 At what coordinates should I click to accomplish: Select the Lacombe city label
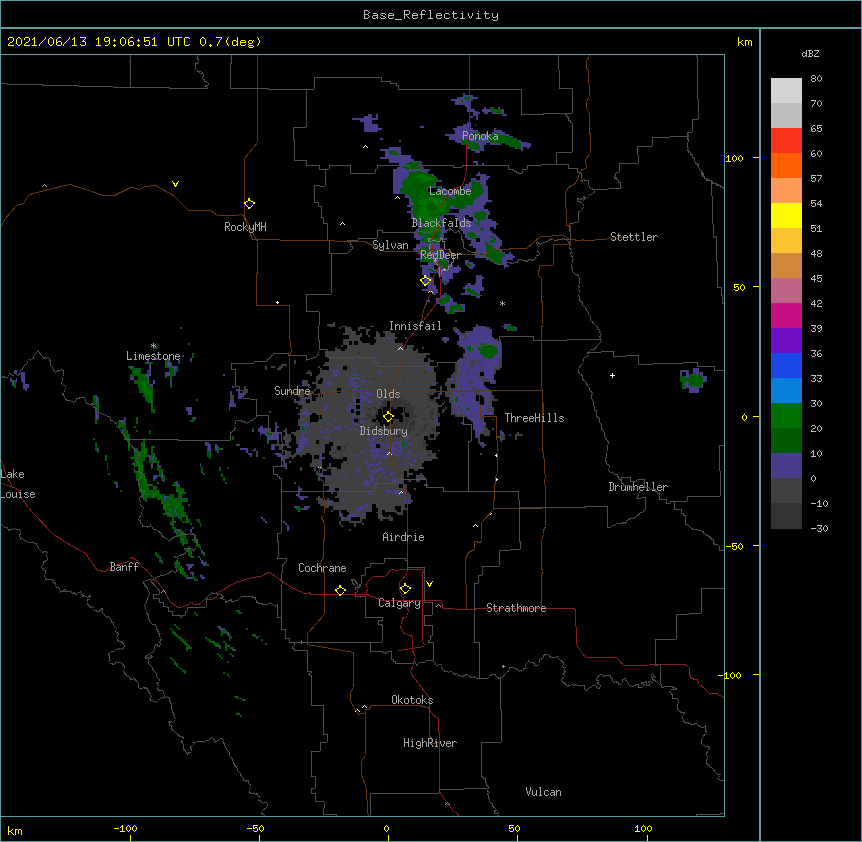(450, 191)
